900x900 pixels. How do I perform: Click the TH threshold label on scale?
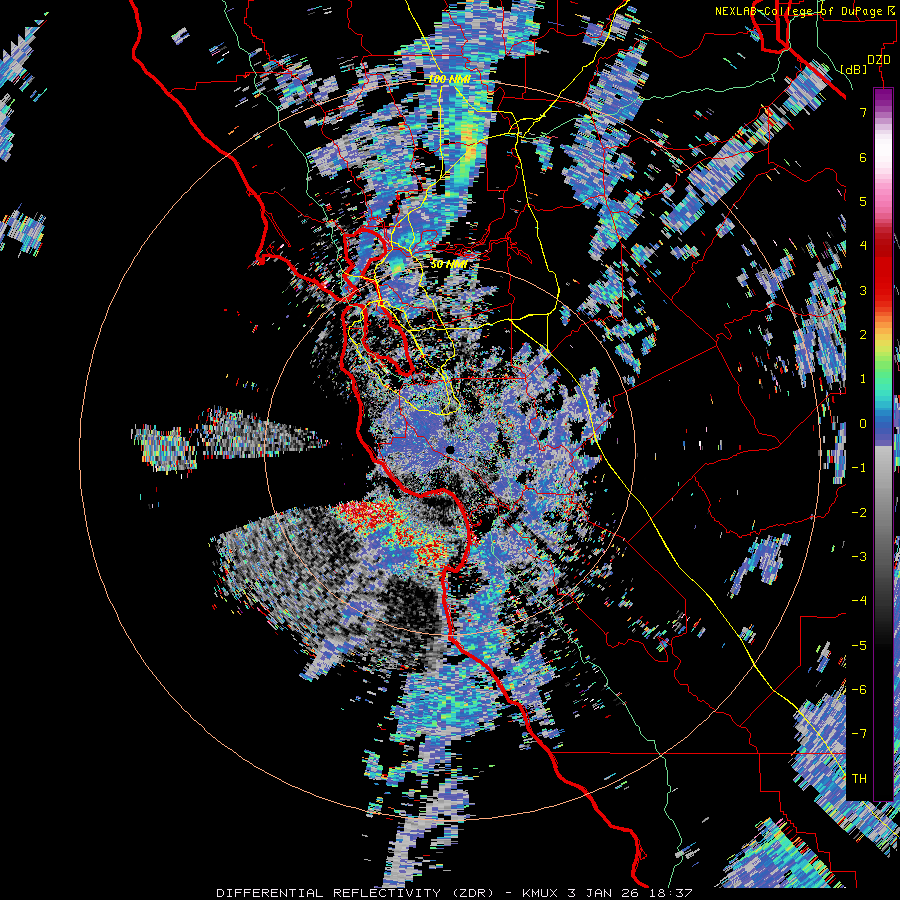click(859, 778)
